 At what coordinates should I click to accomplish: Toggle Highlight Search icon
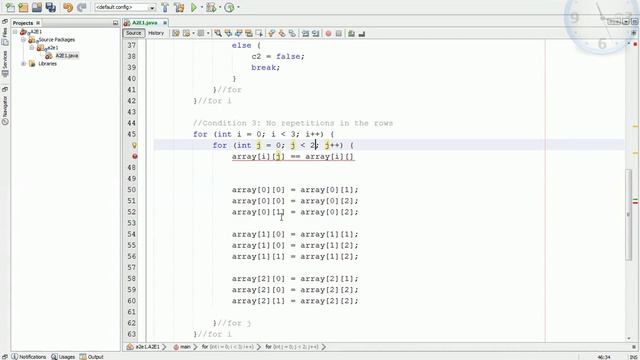pos(249,33)
